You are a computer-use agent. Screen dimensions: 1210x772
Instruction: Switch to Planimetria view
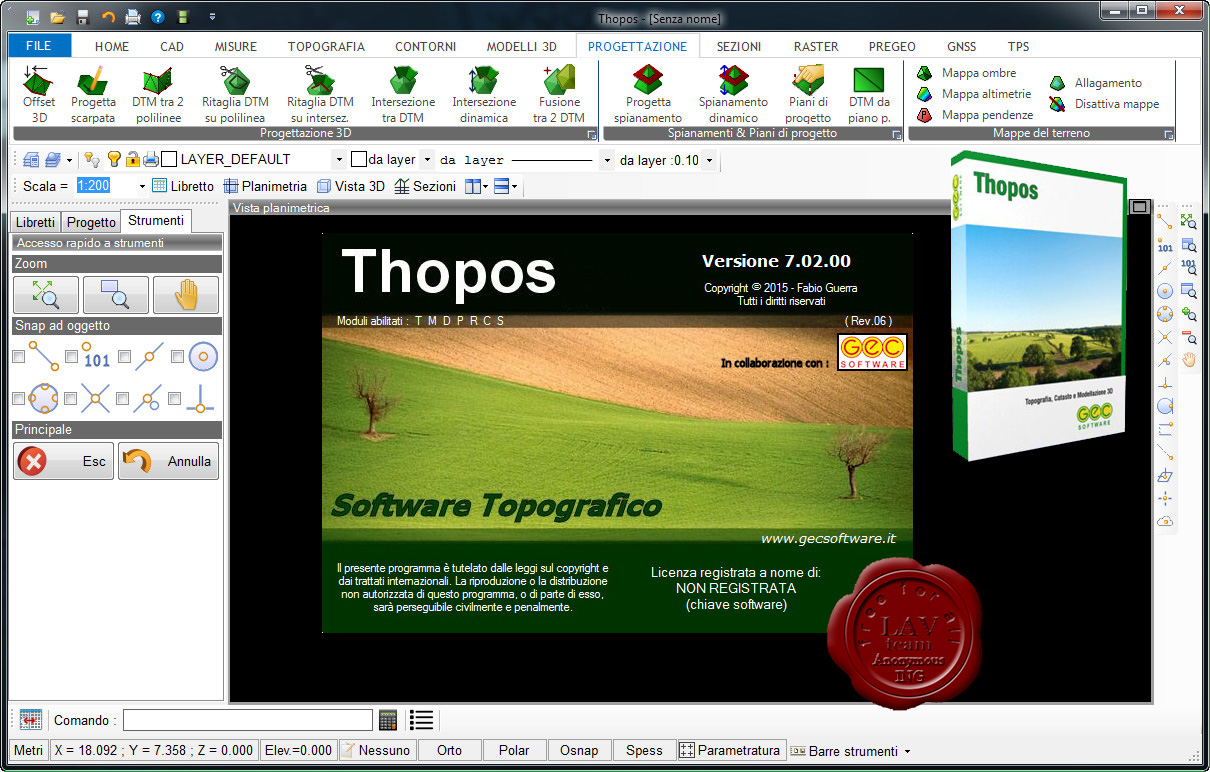[265, 186]
